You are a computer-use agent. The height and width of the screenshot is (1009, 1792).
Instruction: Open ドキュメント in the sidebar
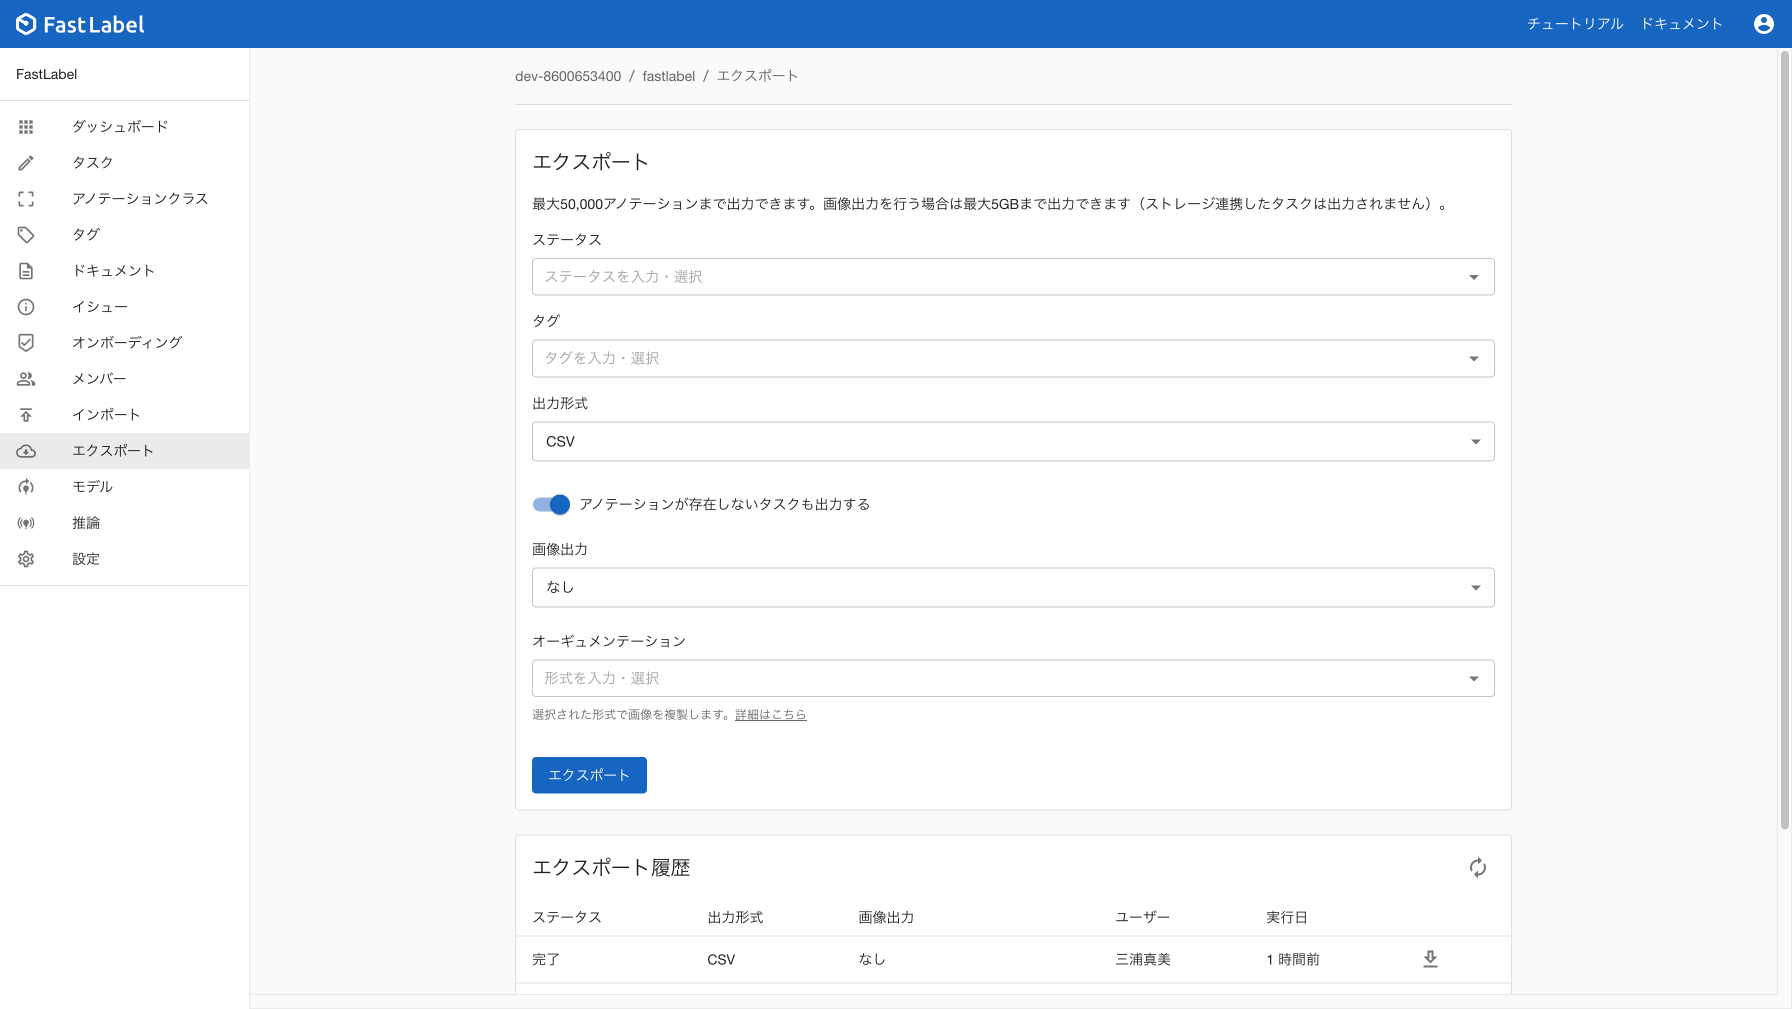[113, 271]
